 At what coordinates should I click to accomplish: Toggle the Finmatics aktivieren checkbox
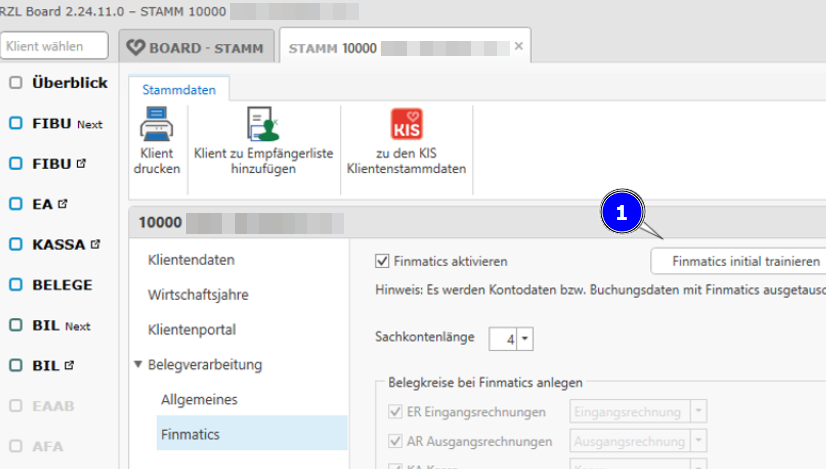381,262
